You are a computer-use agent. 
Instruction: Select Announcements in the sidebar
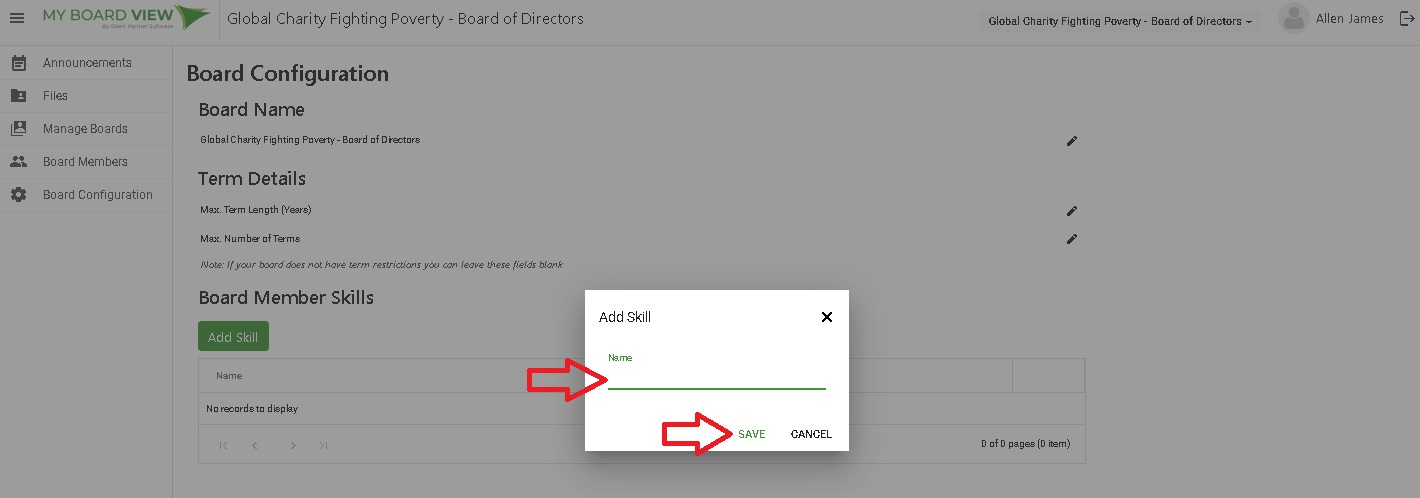pyautogui.click(x=87, y=63)
